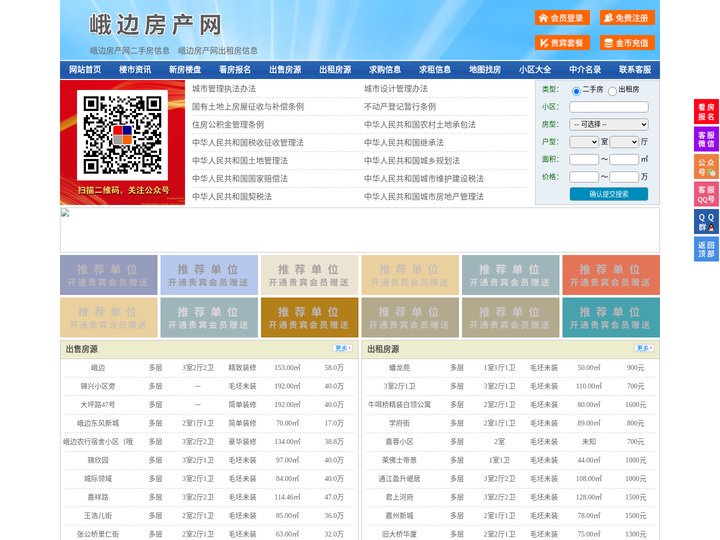Click the 会员登录 login button
This screenshot has width=720, height=540.
coord(562,18)
